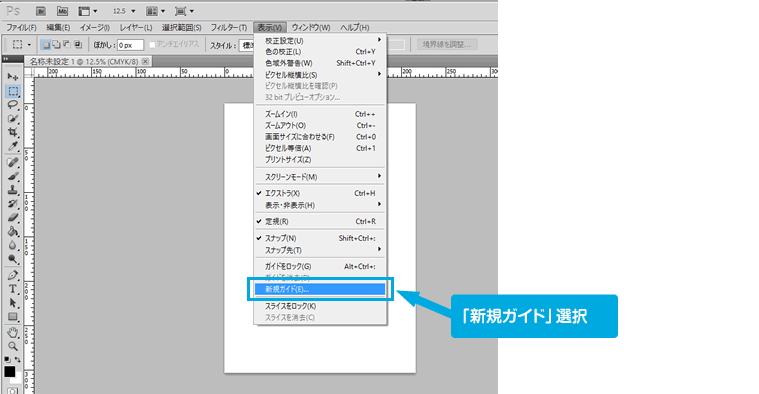Select the Hand tool
This screenshot has width=759, height=394.
13,333
